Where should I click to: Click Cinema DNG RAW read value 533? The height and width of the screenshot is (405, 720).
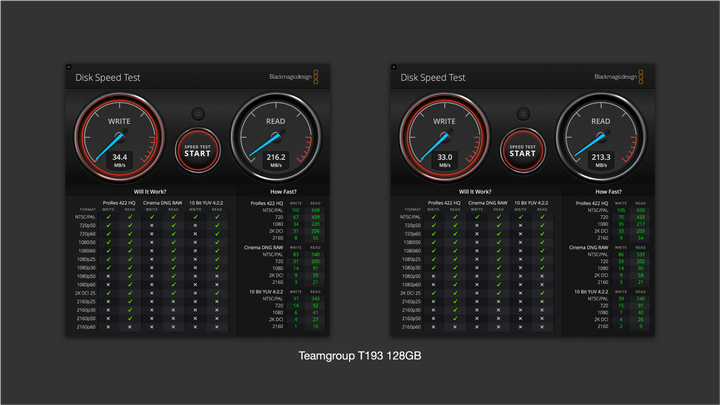click(x=641, y=254)
